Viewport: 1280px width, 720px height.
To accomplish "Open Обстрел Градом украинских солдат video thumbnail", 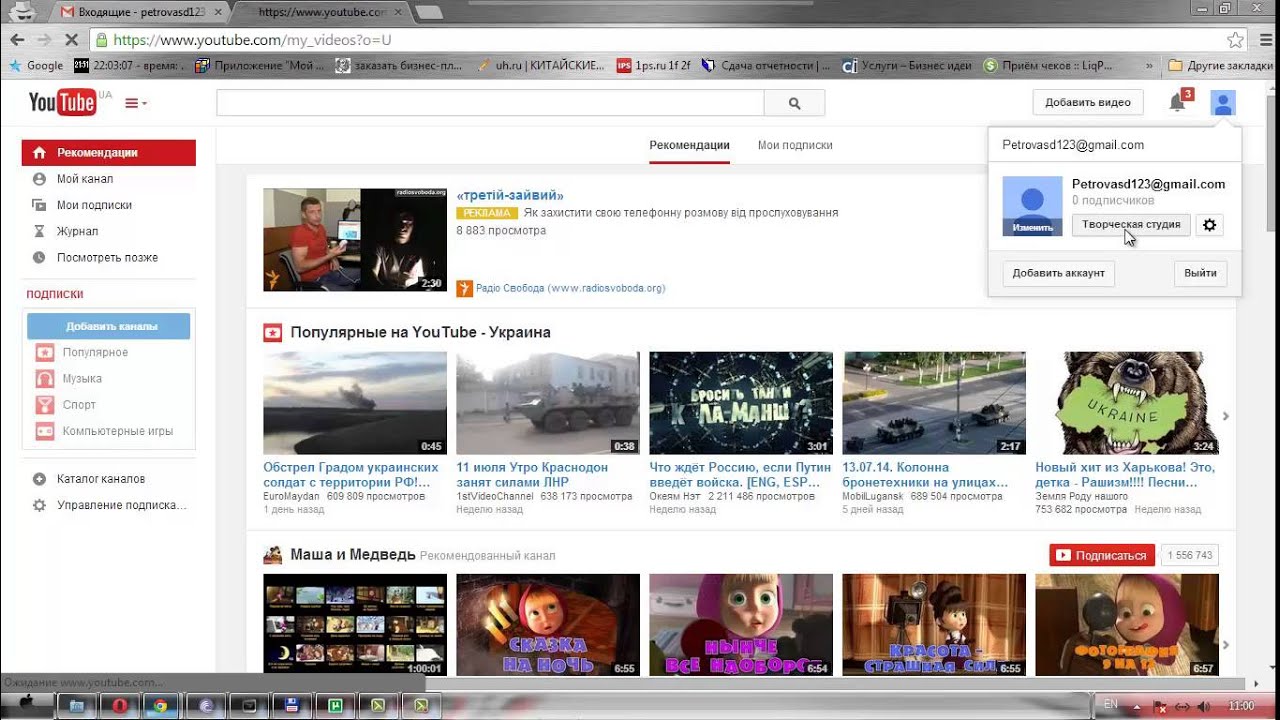I will (355, 403).
